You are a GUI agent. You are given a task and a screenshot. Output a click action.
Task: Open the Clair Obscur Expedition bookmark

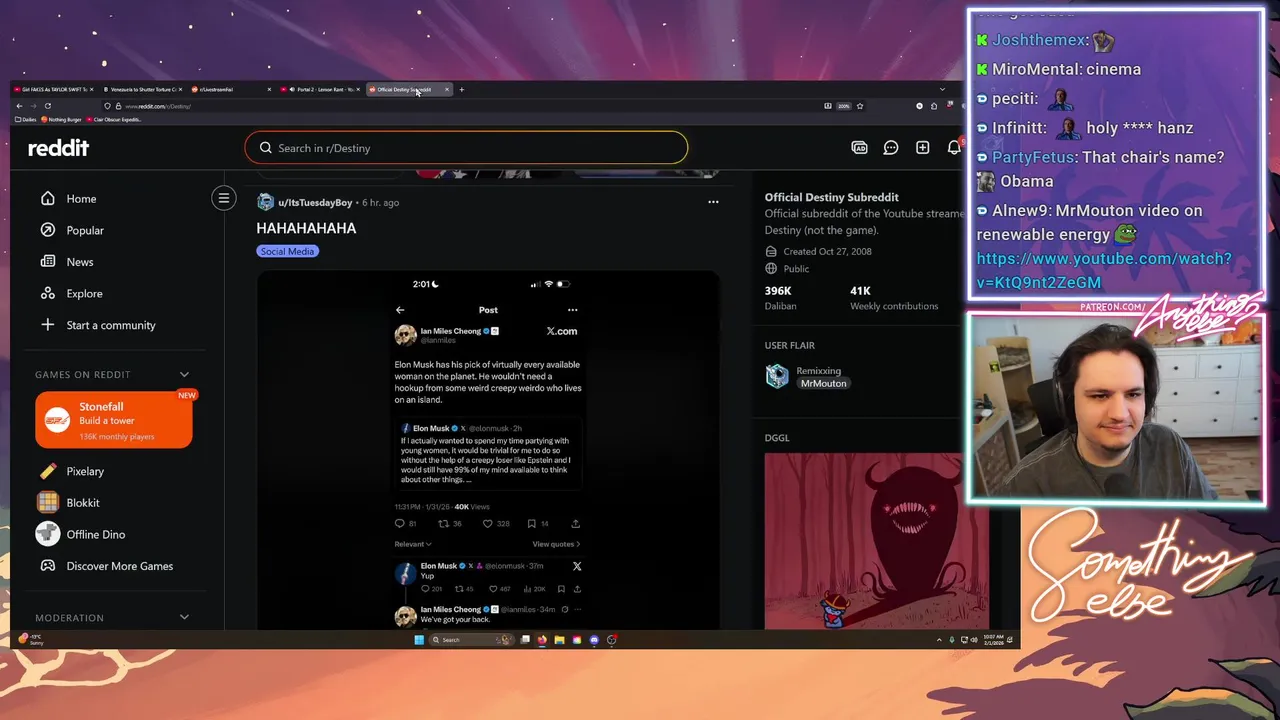coord(113,119)
